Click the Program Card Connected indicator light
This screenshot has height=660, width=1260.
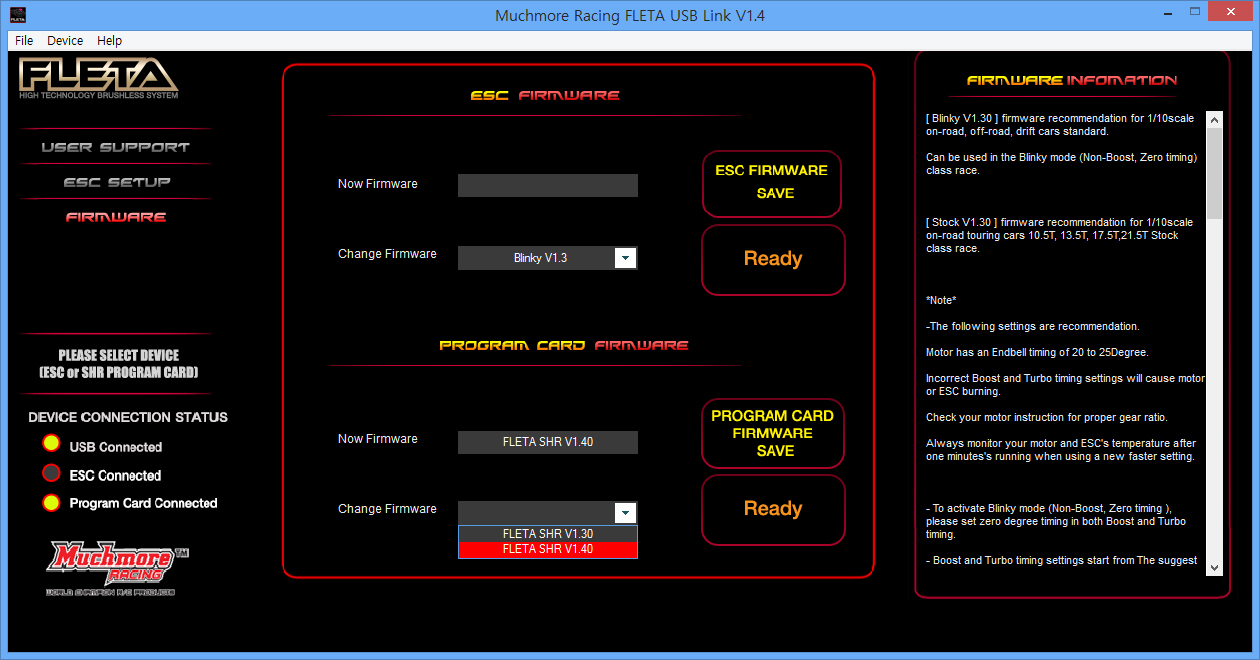51,502
